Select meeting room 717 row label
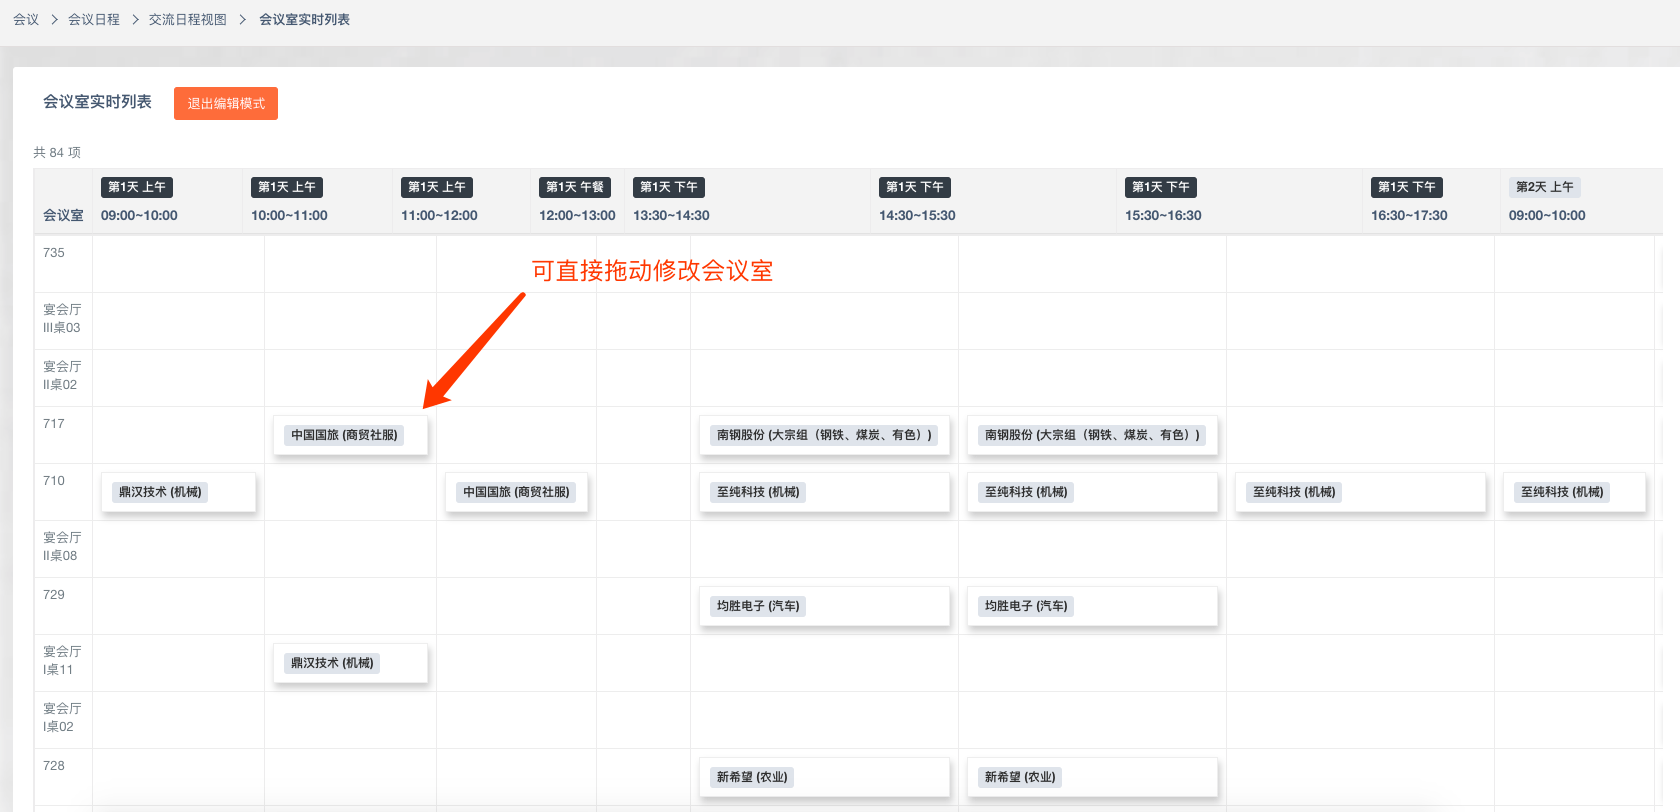 [54, 424]
